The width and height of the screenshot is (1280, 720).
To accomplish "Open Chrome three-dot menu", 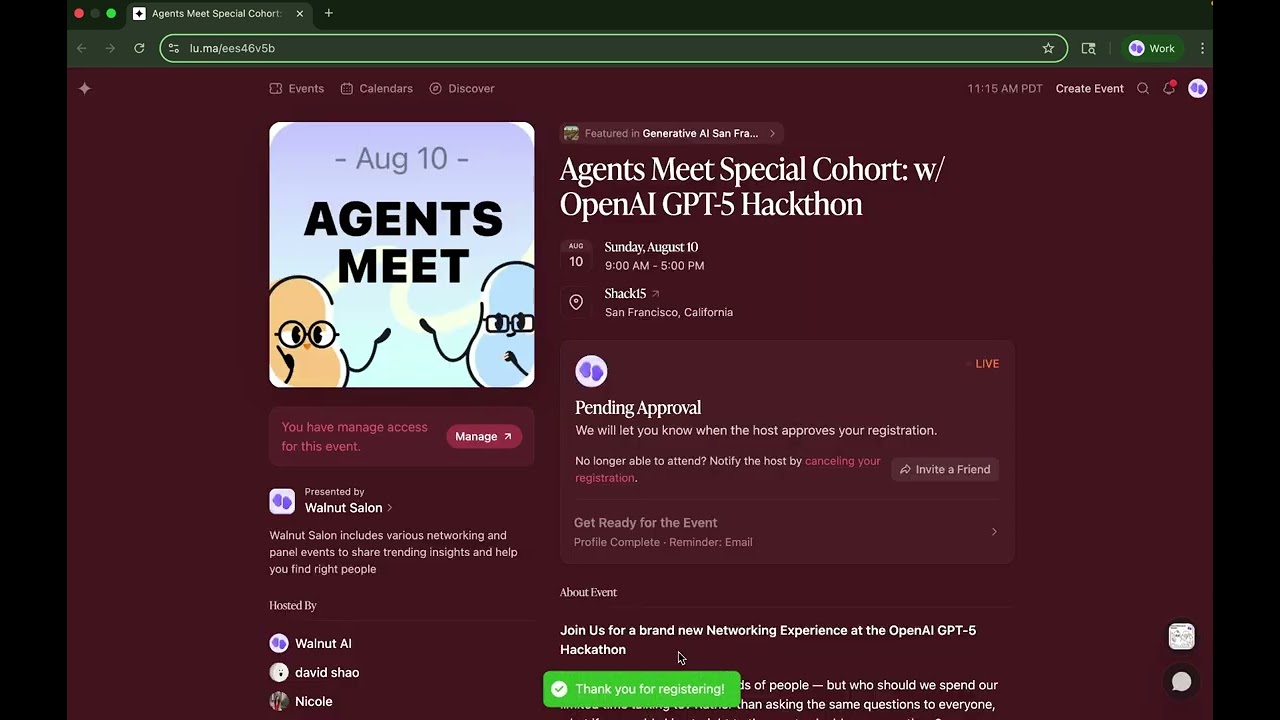I will (1202, 48).
